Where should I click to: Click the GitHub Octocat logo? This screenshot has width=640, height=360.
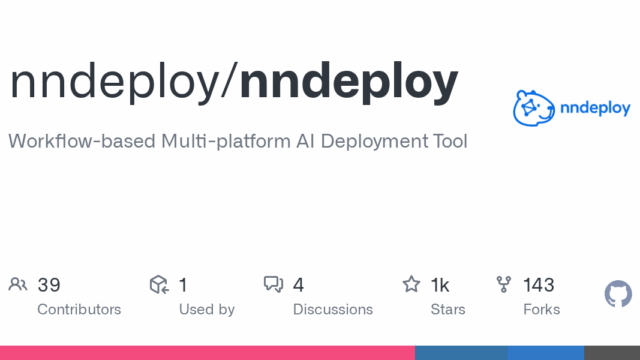pos(618,293)
